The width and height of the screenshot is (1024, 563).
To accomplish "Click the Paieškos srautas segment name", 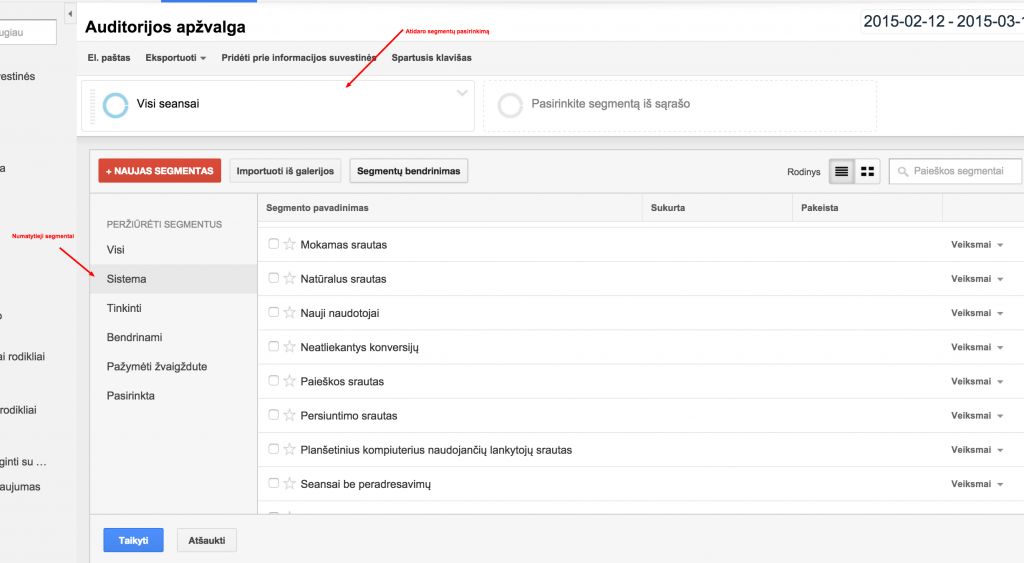I will [342, 381].
